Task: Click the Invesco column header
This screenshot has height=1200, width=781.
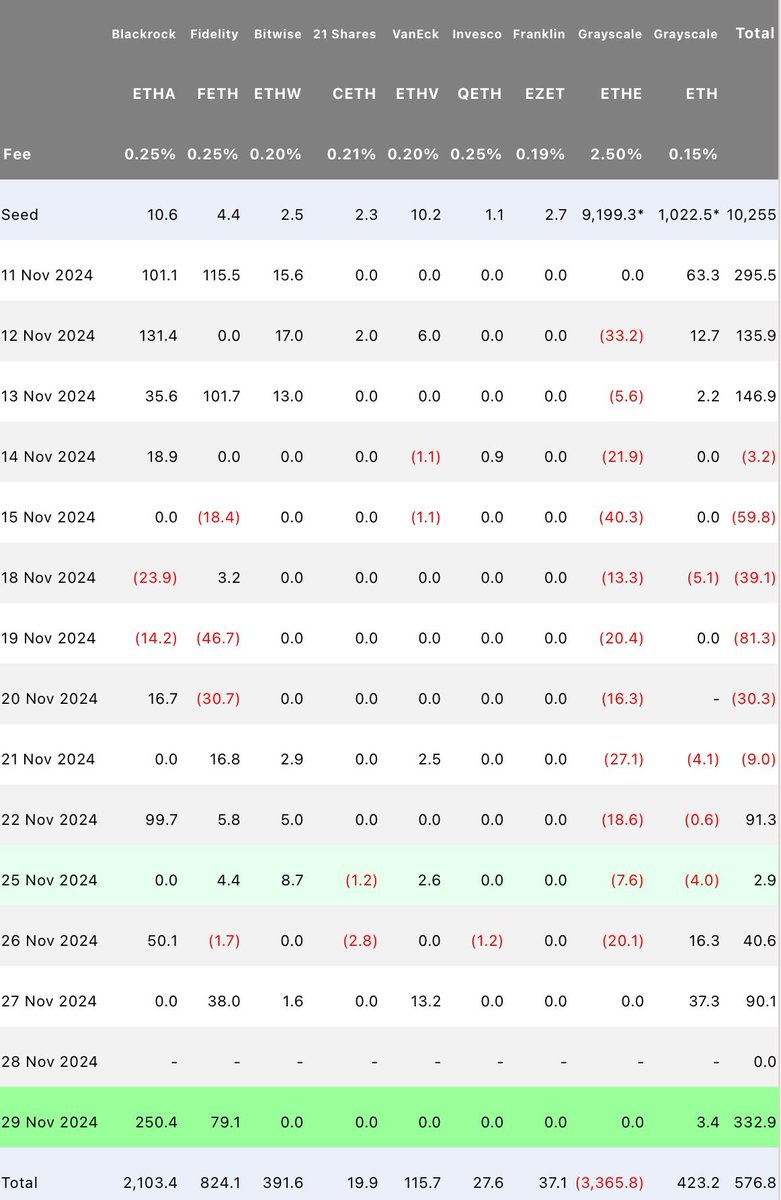Action: coord(477,34)
